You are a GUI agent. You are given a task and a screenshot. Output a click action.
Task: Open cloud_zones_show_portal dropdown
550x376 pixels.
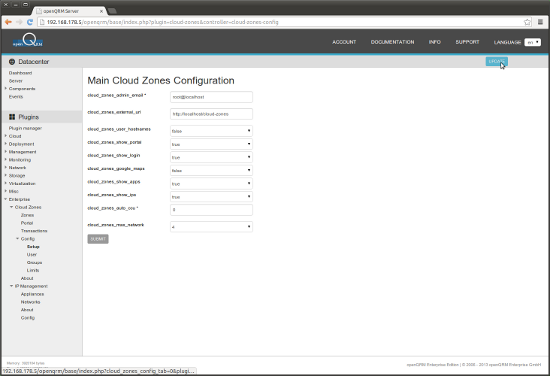point(211,144)
